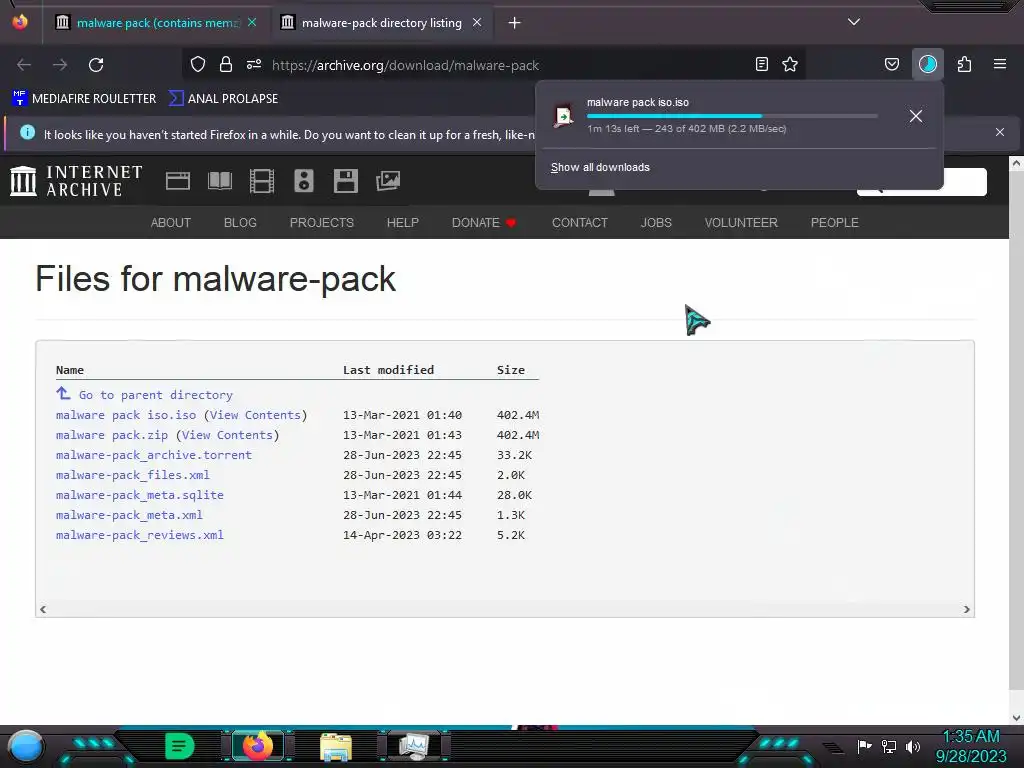Open malware-pack_meta.xml link
The image size is (1024, 768).
click(129, 515)
